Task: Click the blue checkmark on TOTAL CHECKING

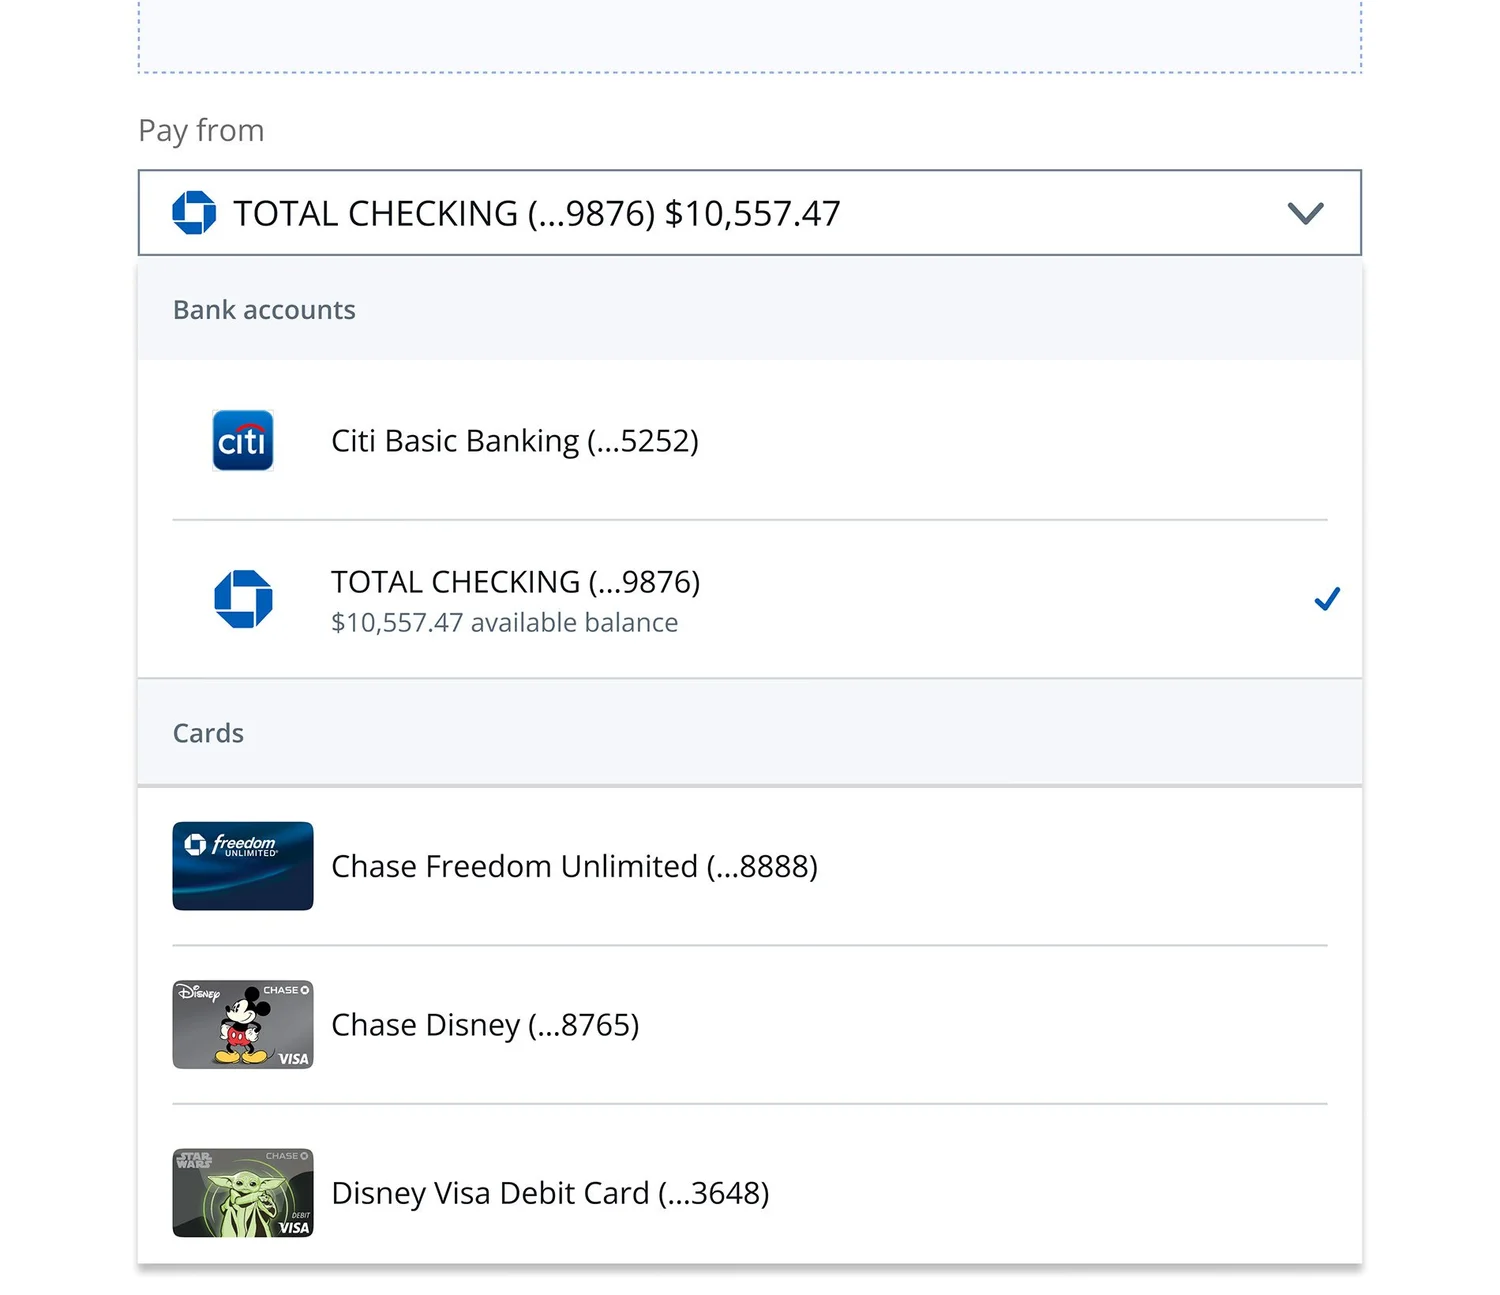Action: pyautogui.click(x=1327, y=599)
